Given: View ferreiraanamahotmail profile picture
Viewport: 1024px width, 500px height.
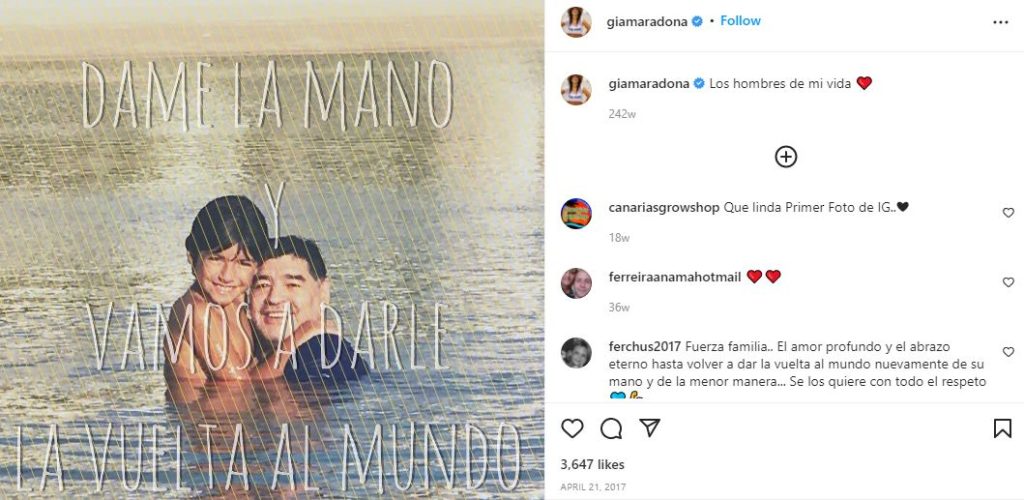Looking at the screenshot, I should click(576, 283).
